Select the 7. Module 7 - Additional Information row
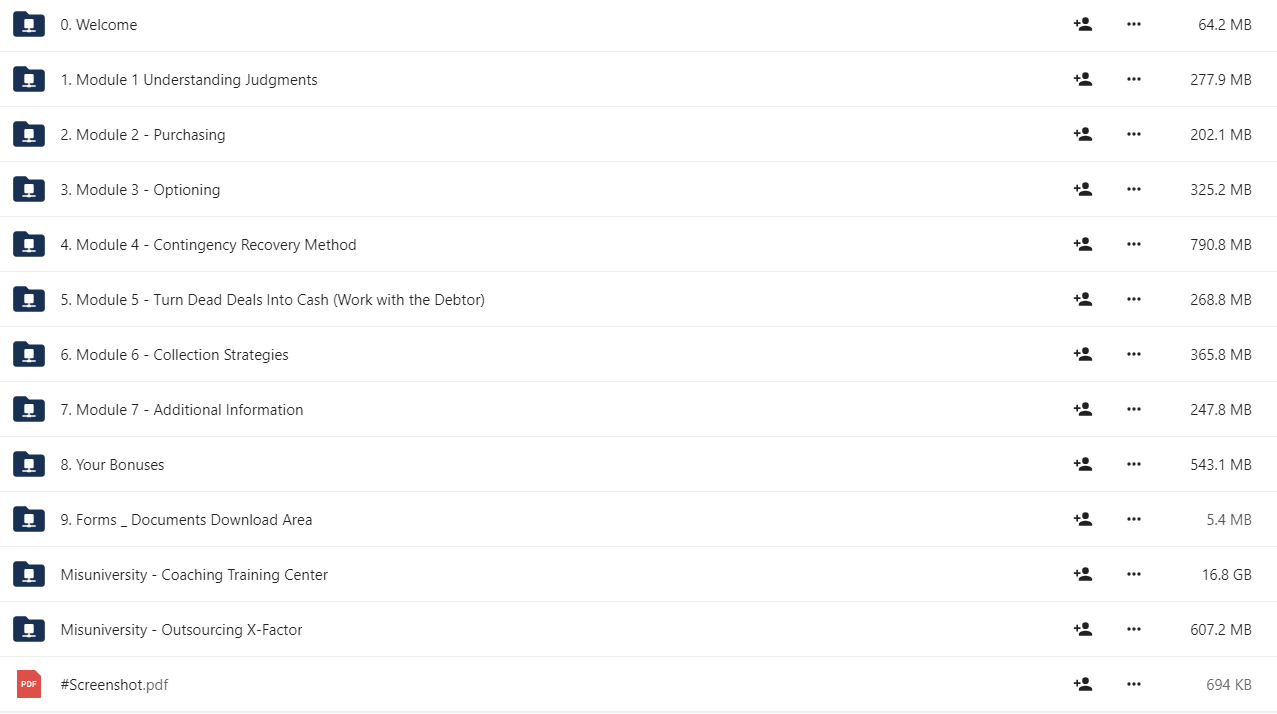The image size is (1277, 714). coord(638,409)
